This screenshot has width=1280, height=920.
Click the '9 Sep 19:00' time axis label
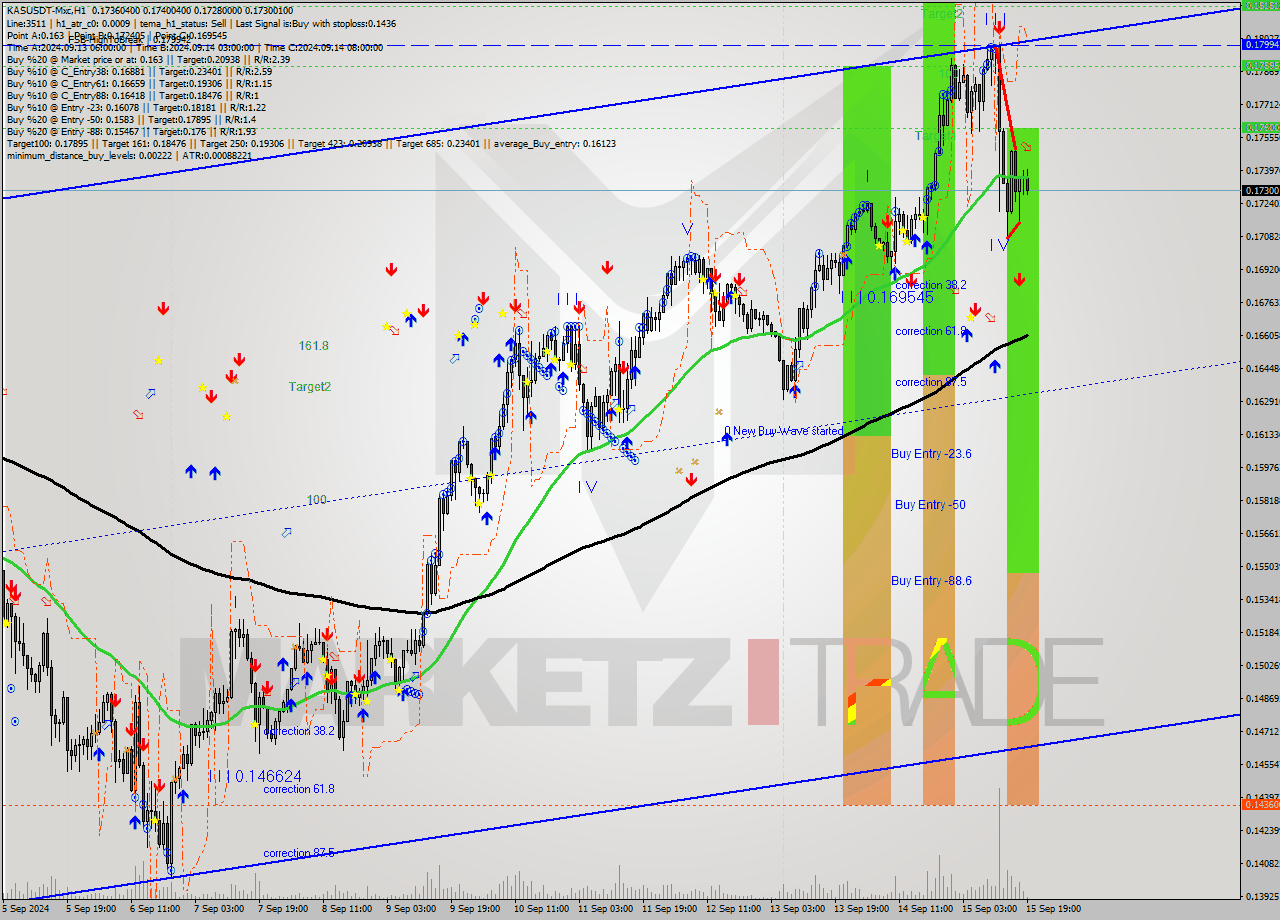coord(475,909)
